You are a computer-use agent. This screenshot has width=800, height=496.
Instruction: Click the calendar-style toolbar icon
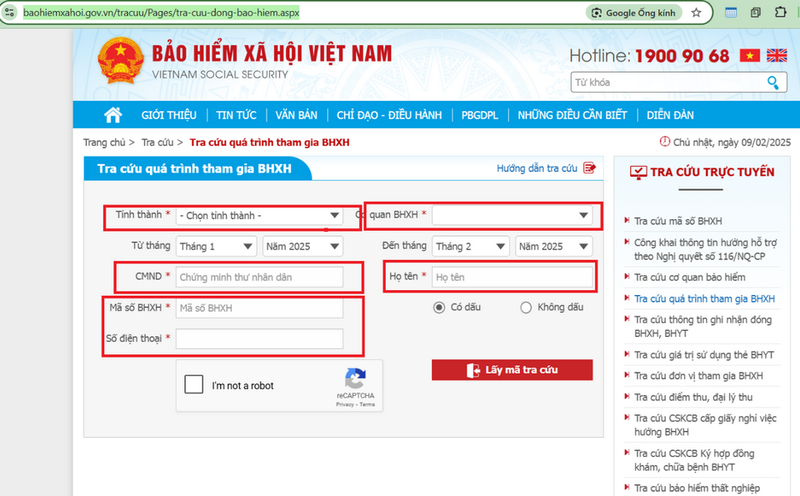731,12
